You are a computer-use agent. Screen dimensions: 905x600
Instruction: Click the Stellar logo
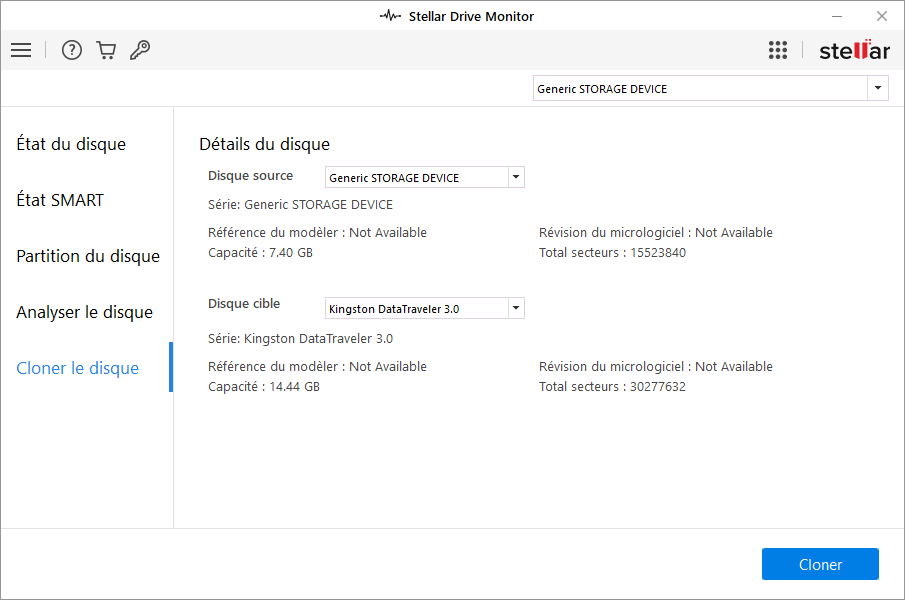[854, 50]
